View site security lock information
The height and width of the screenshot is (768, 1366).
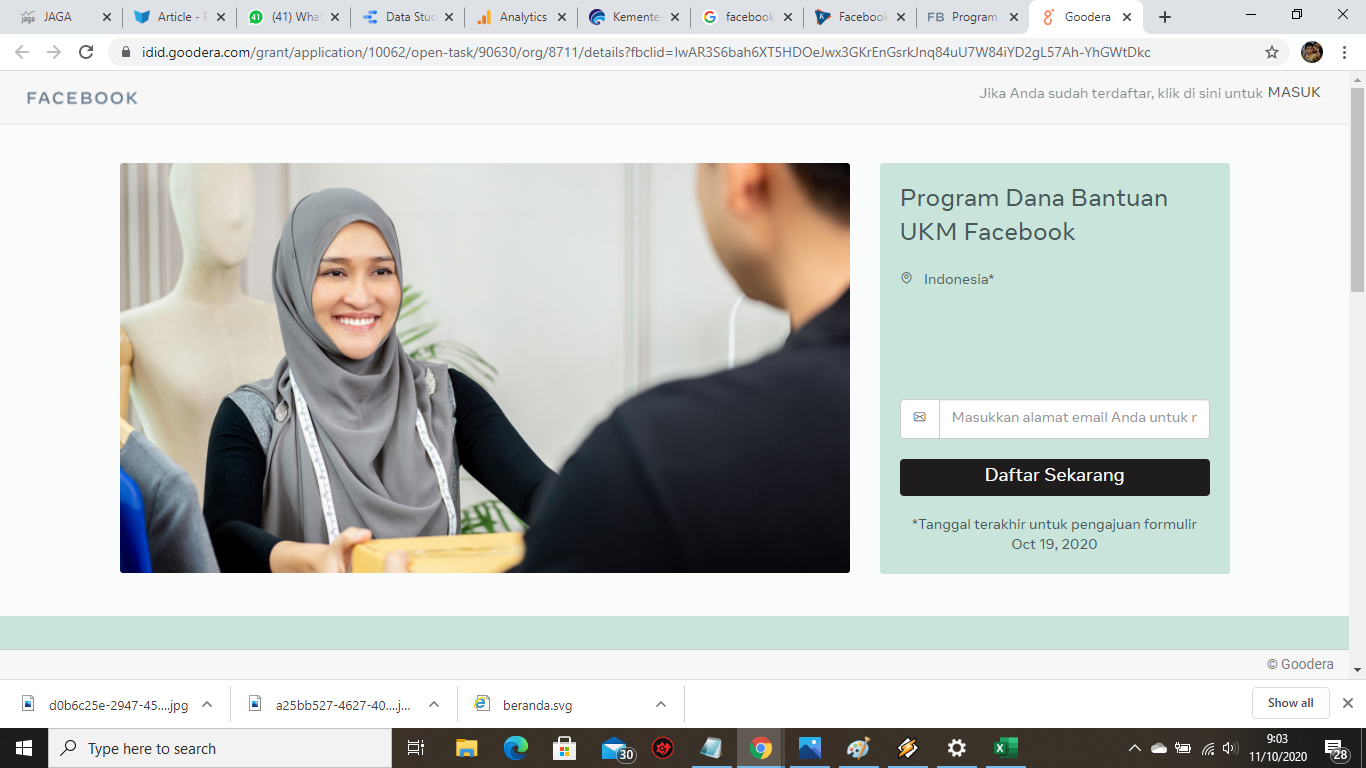point(126,52)
